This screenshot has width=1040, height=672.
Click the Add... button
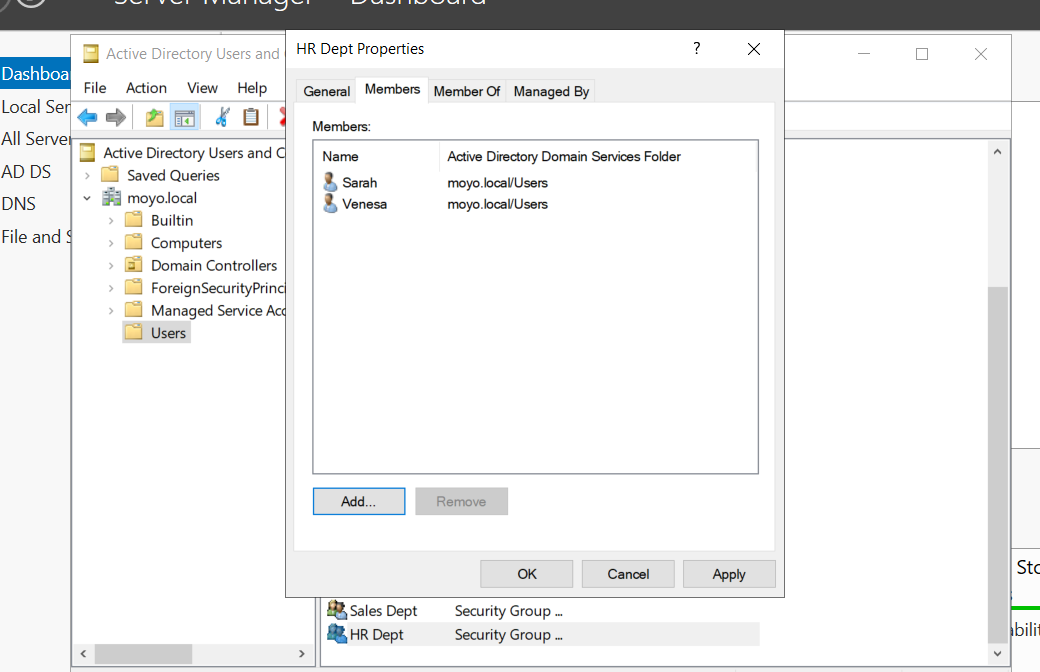pos(358,502)
